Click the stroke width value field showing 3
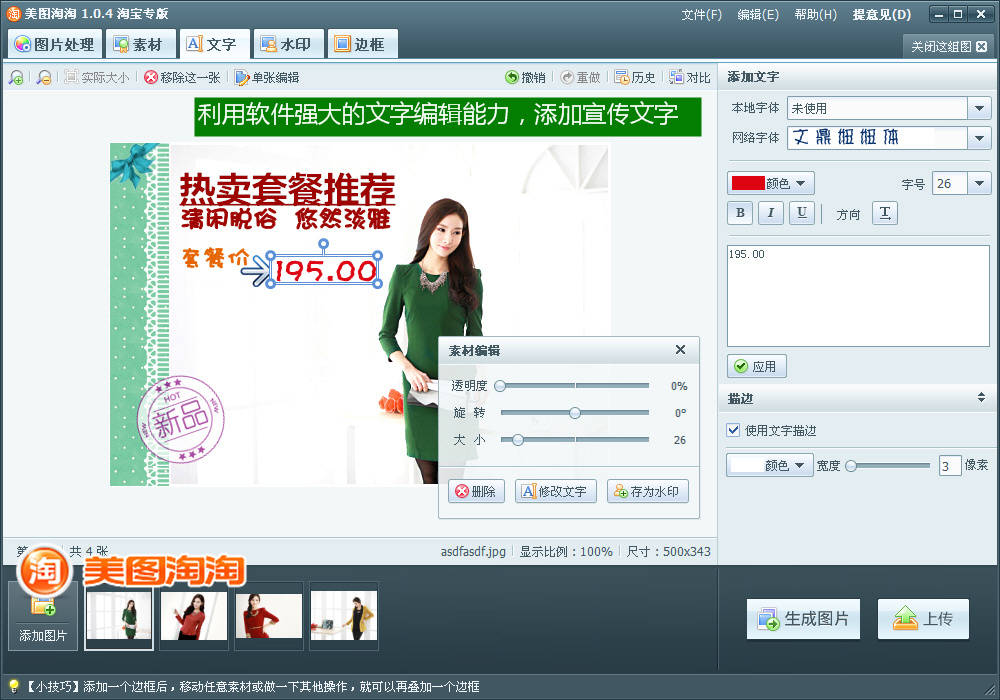The height and width of the screenshot is (700, 1000). (x=950, y=466)
